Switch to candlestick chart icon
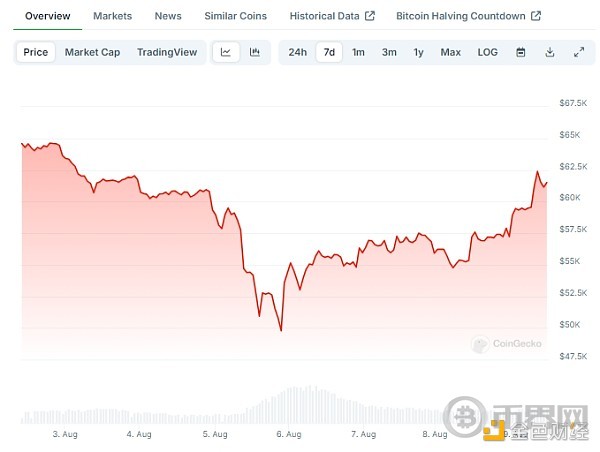600x452 pixels. coord(255,52)
